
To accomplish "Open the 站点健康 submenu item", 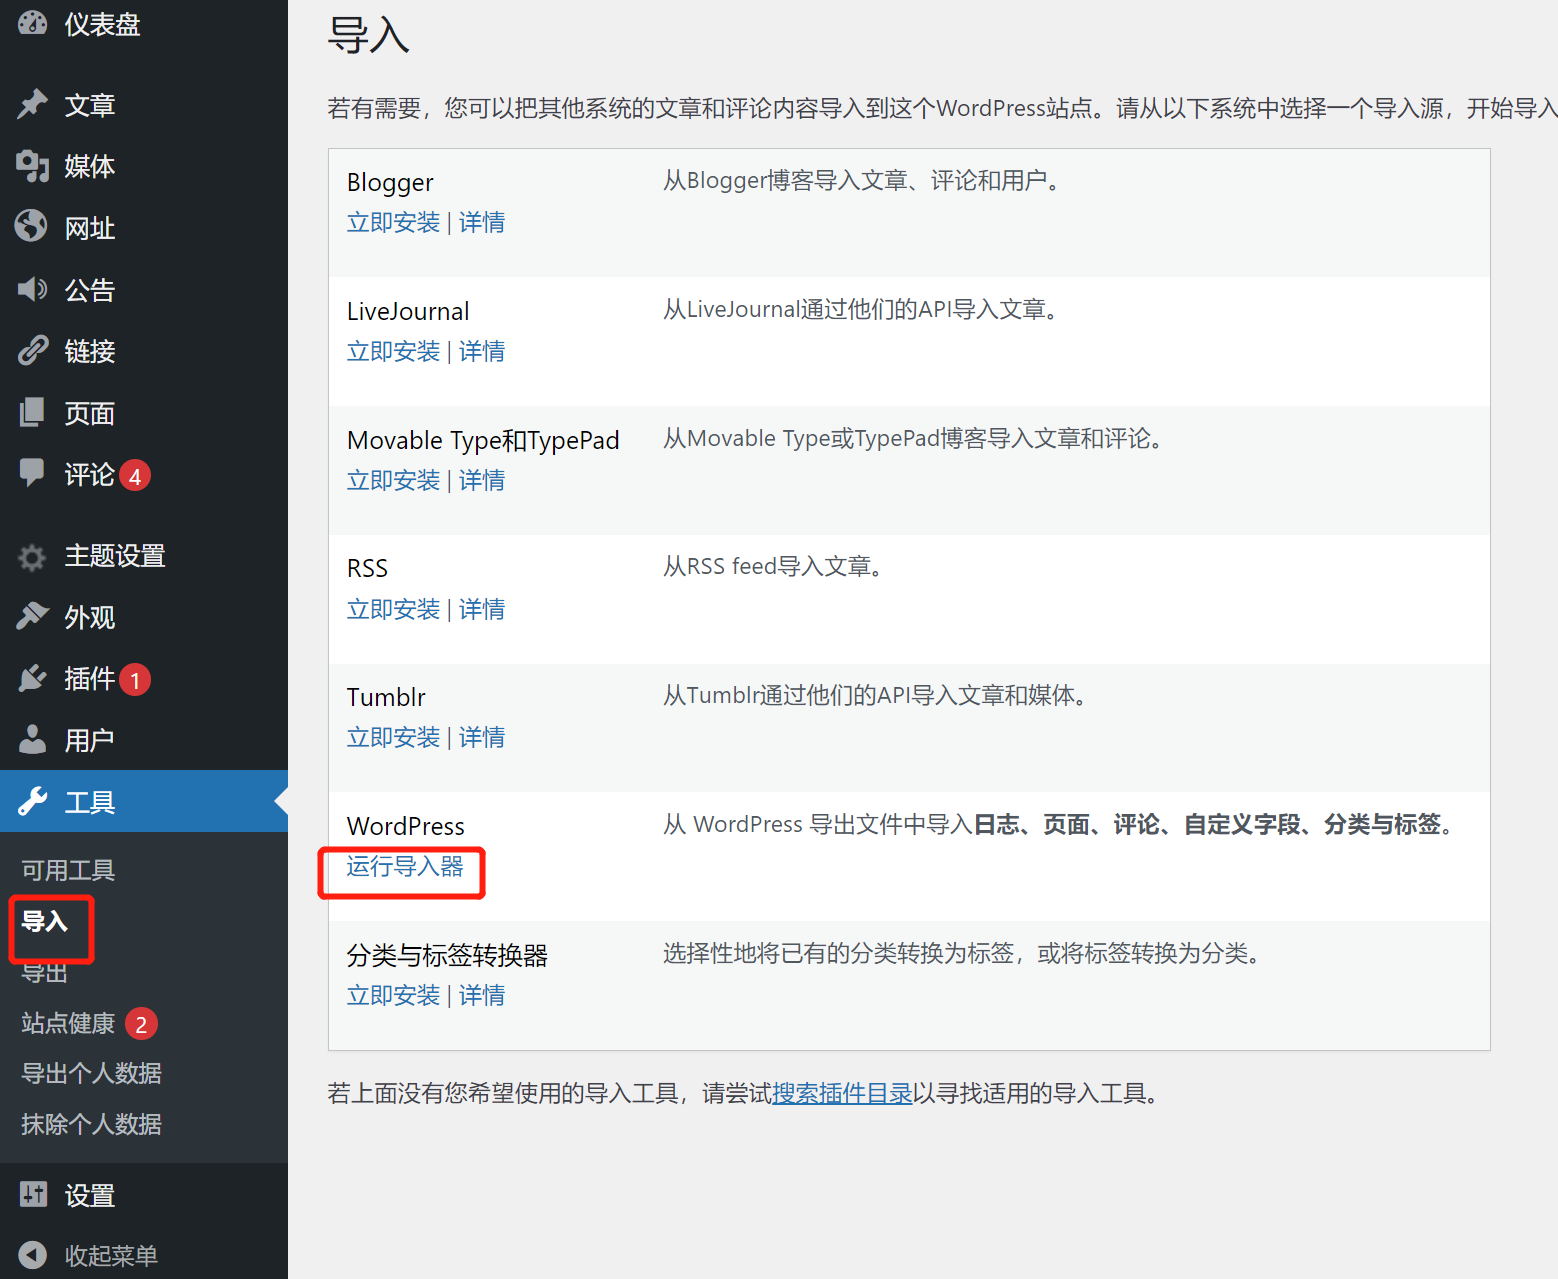I will [68, 1023].
